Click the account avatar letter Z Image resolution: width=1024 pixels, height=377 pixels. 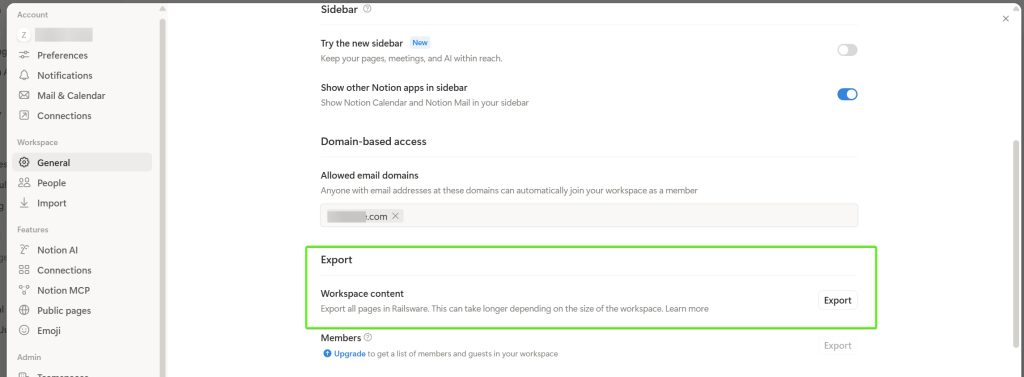click(x=24, y=35)
